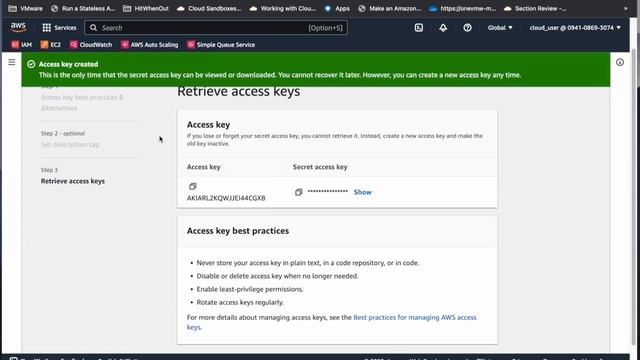Open the CloudWatch favorite shortcut
This screenshot has height=360, width=640.
(91, 44)
